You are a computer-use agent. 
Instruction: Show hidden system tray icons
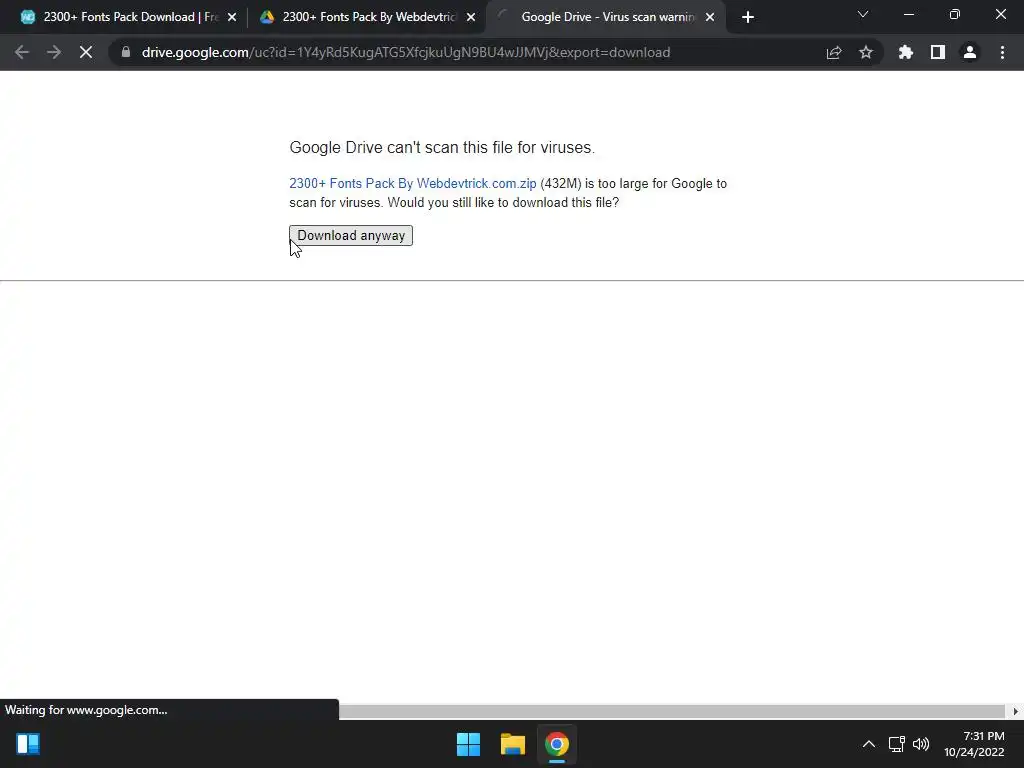(869, 744)
